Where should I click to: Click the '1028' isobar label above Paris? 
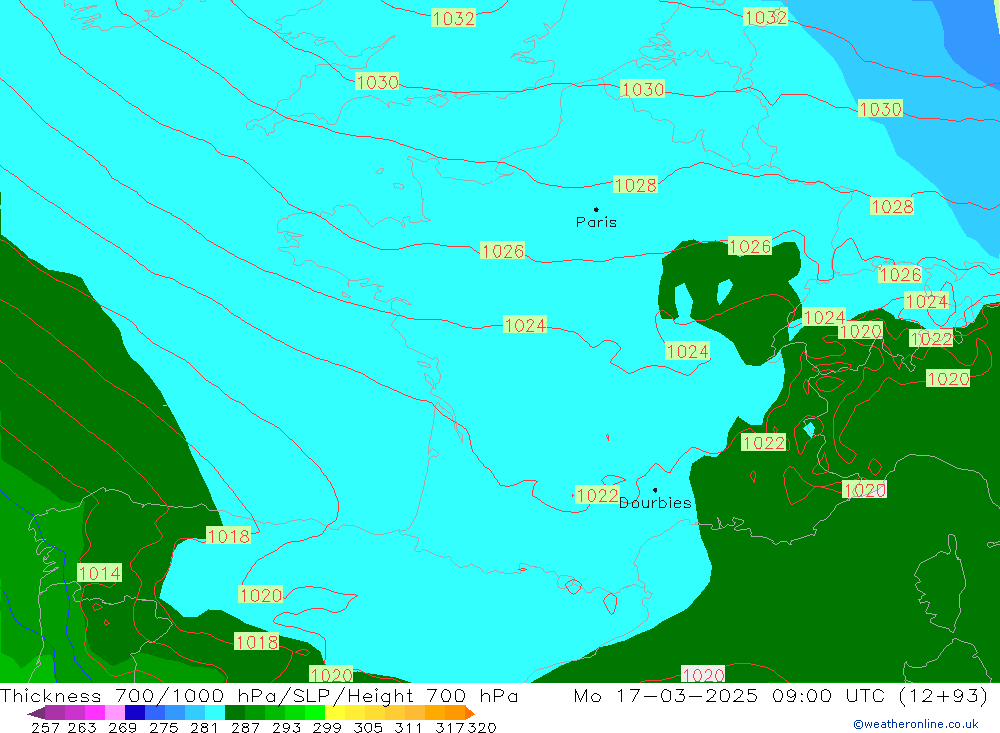click(x=635, y=184)
